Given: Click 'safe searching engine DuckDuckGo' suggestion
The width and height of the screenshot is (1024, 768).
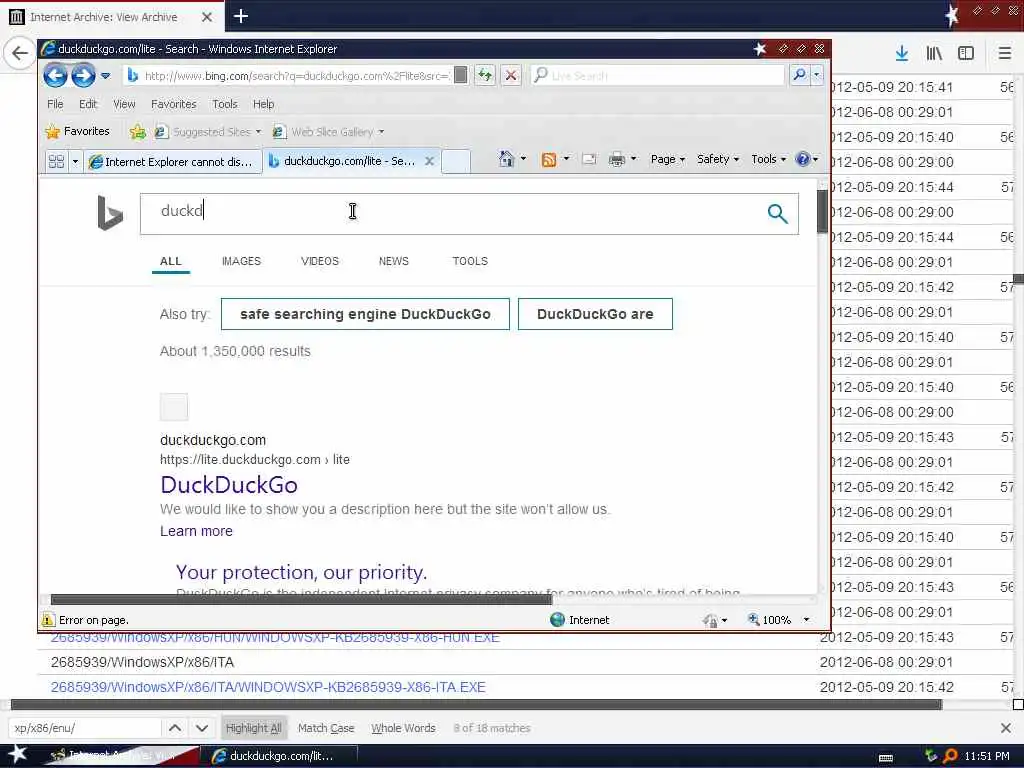Looking at the screenshot, I should pyautogui.click(x=365, y=314).
